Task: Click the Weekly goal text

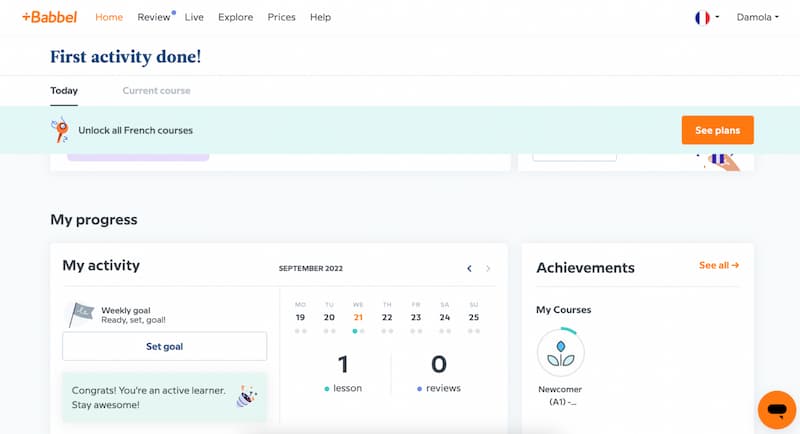Action: [x=126, y=310]
